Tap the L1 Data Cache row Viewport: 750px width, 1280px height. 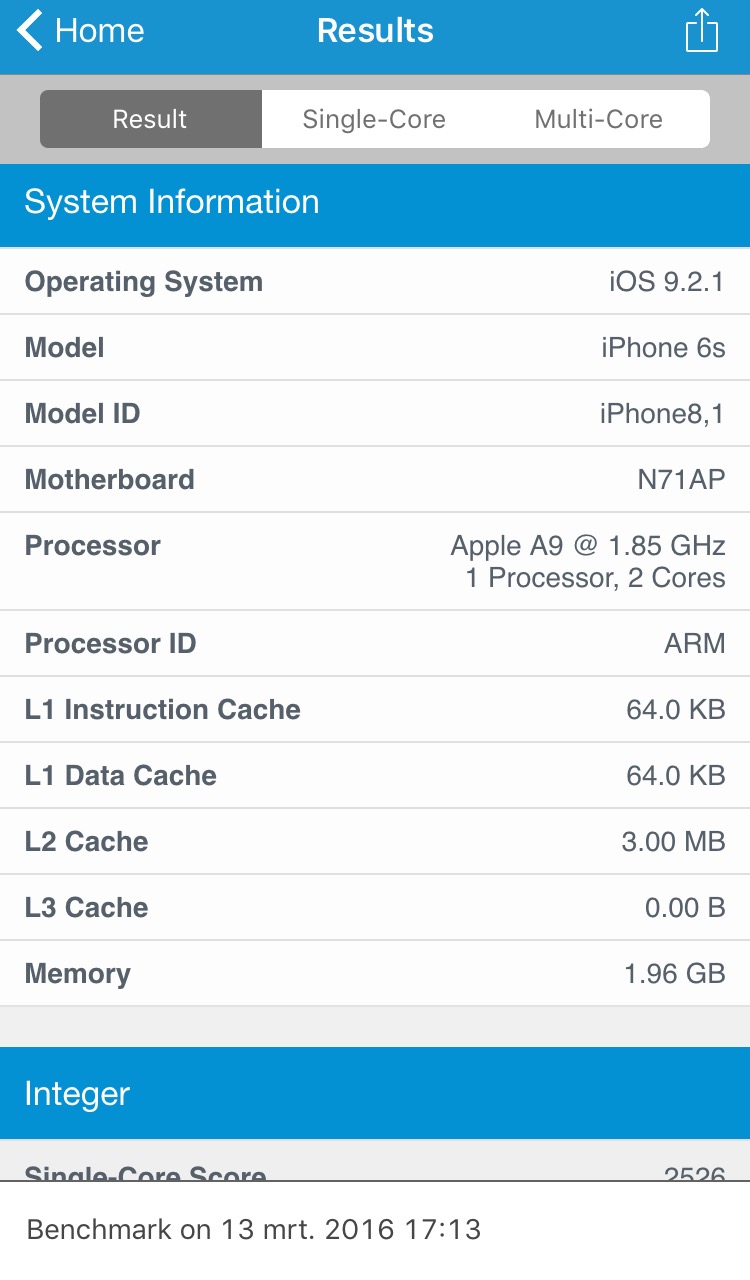375,776
